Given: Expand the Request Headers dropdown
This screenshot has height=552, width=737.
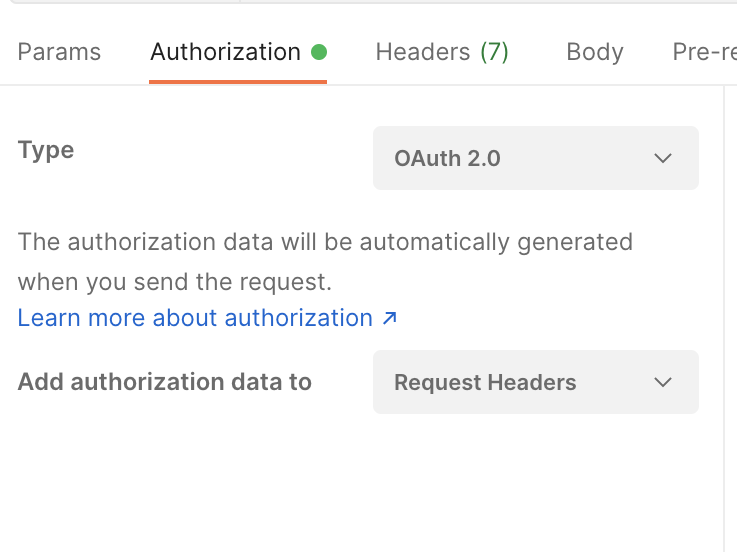Looking at the screenshot, I should point(535,382).
